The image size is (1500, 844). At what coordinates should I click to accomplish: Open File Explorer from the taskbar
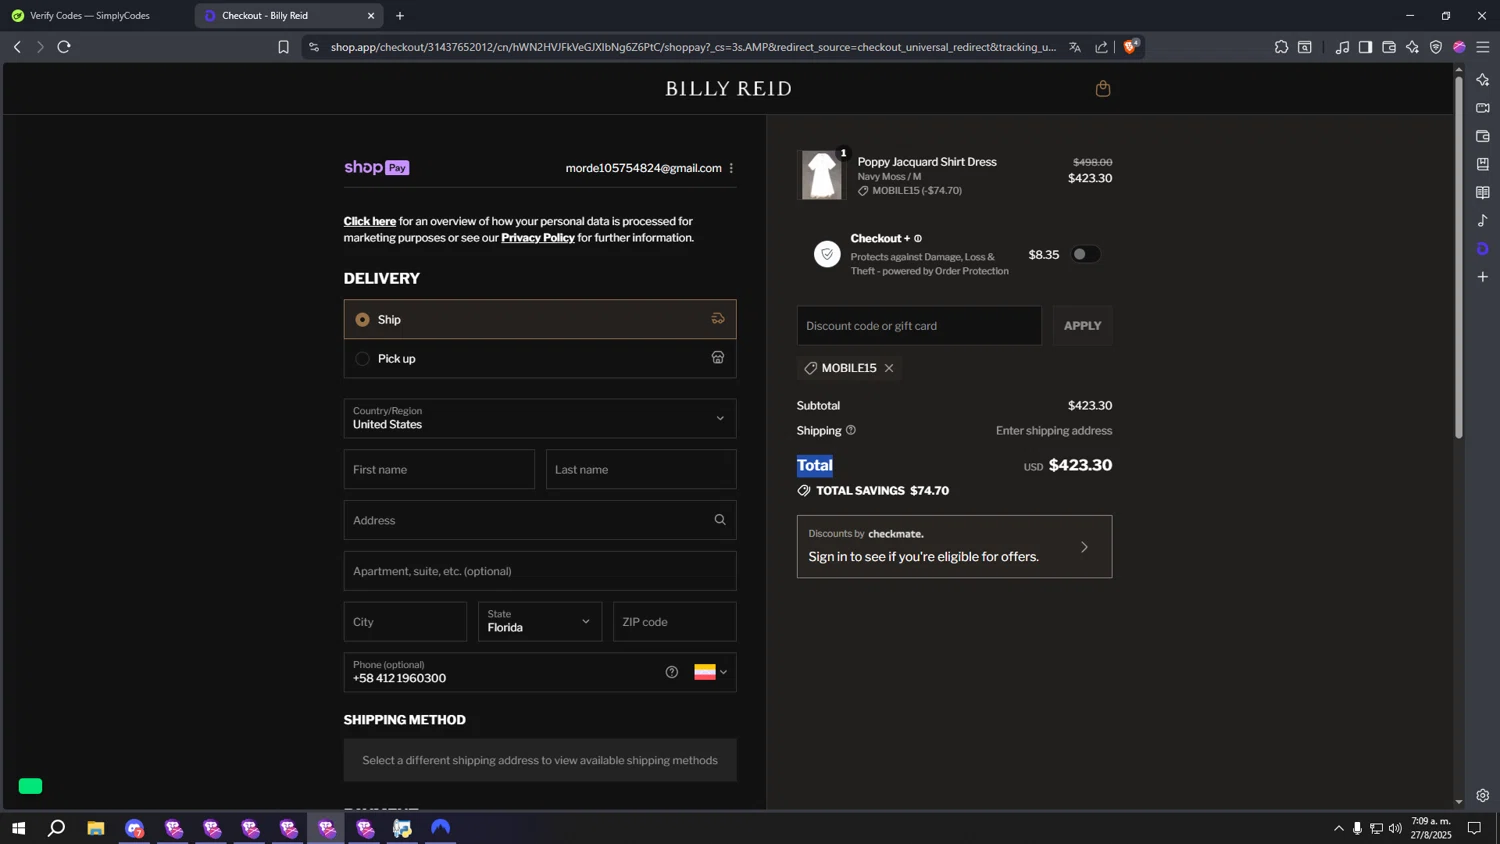[96, 828]
